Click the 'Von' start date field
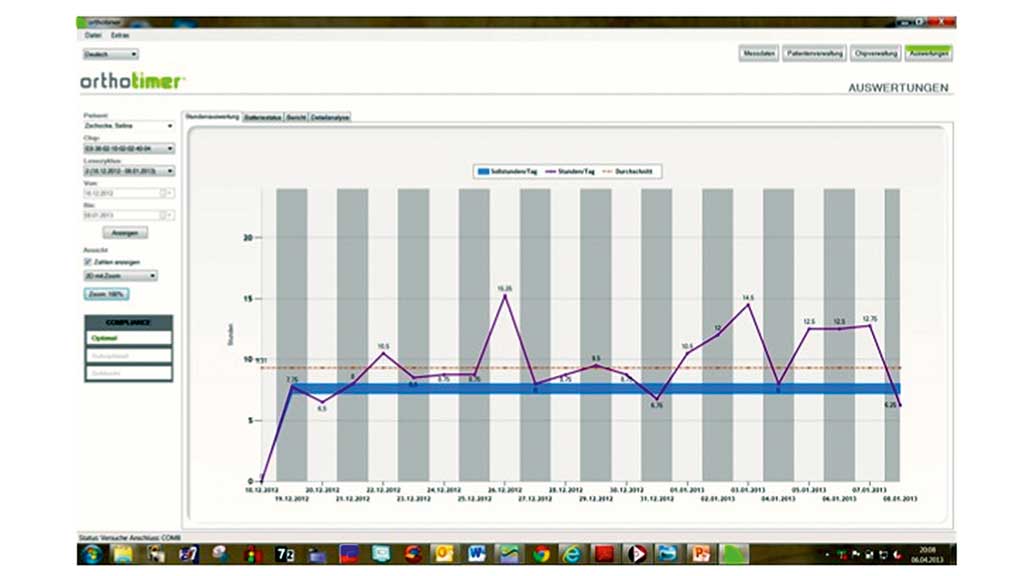Screen dimensions: 1024x576 (120, 192)
